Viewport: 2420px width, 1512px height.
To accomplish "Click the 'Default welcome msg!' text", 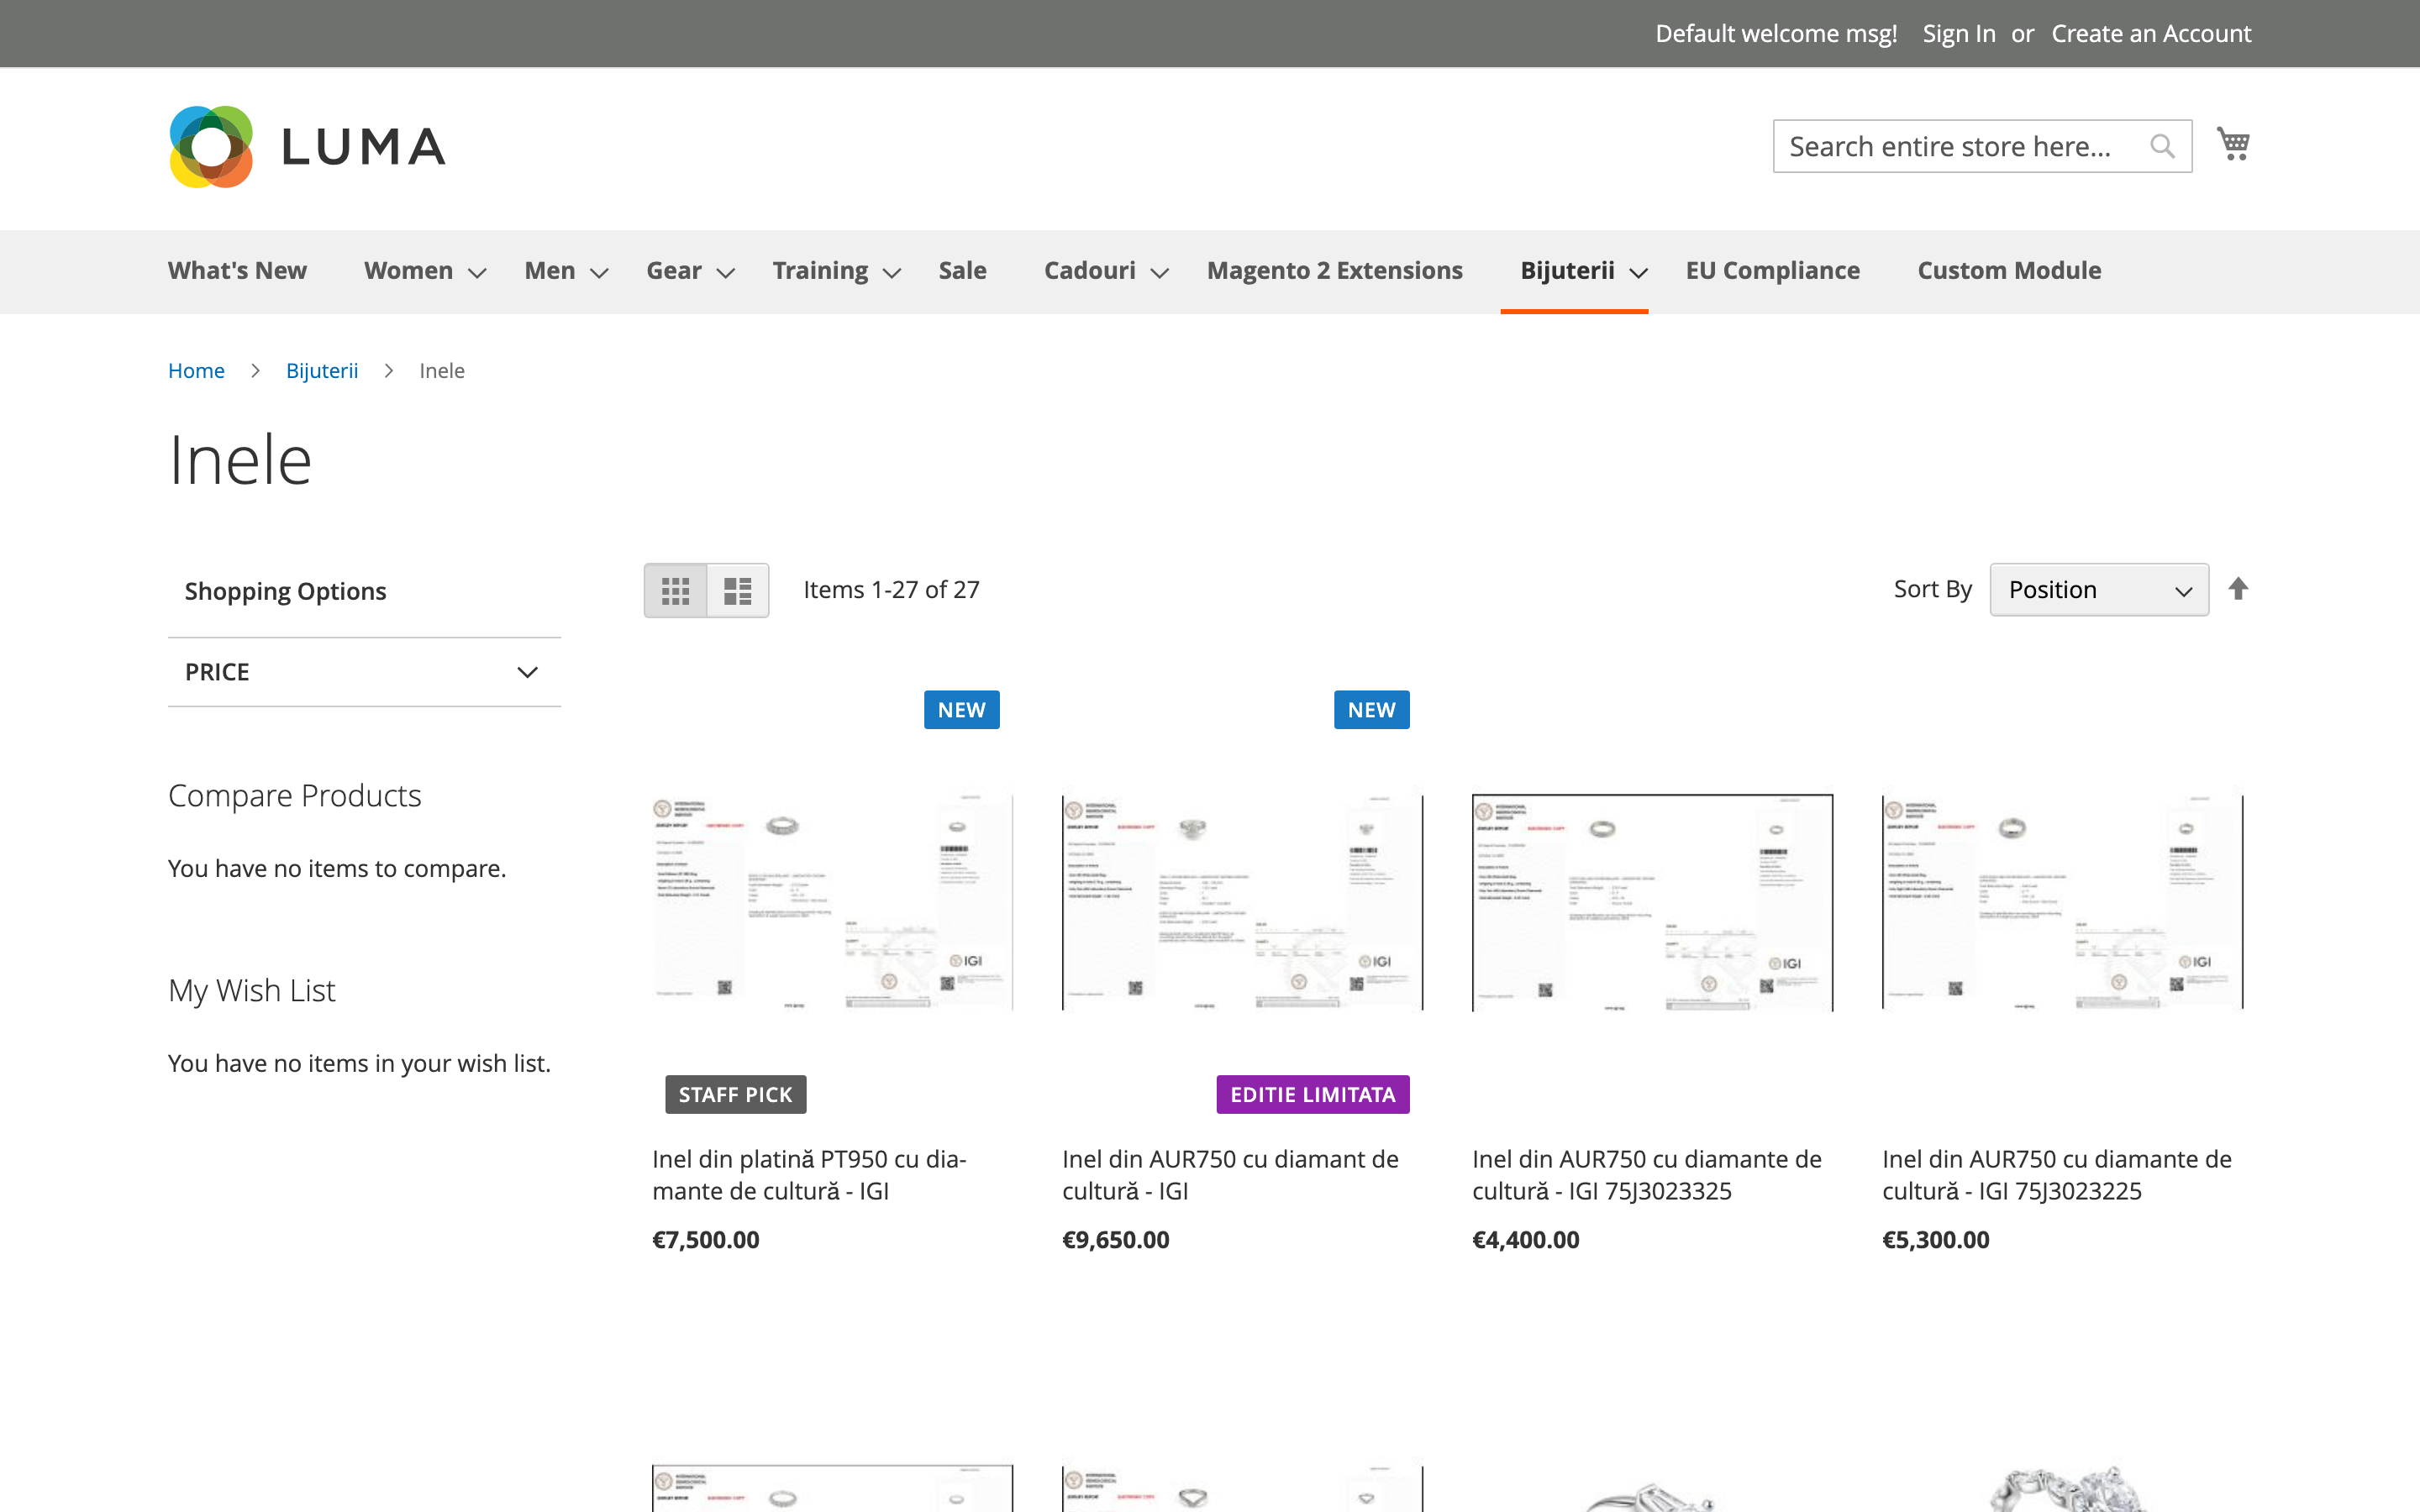I will pos(1776,34).
